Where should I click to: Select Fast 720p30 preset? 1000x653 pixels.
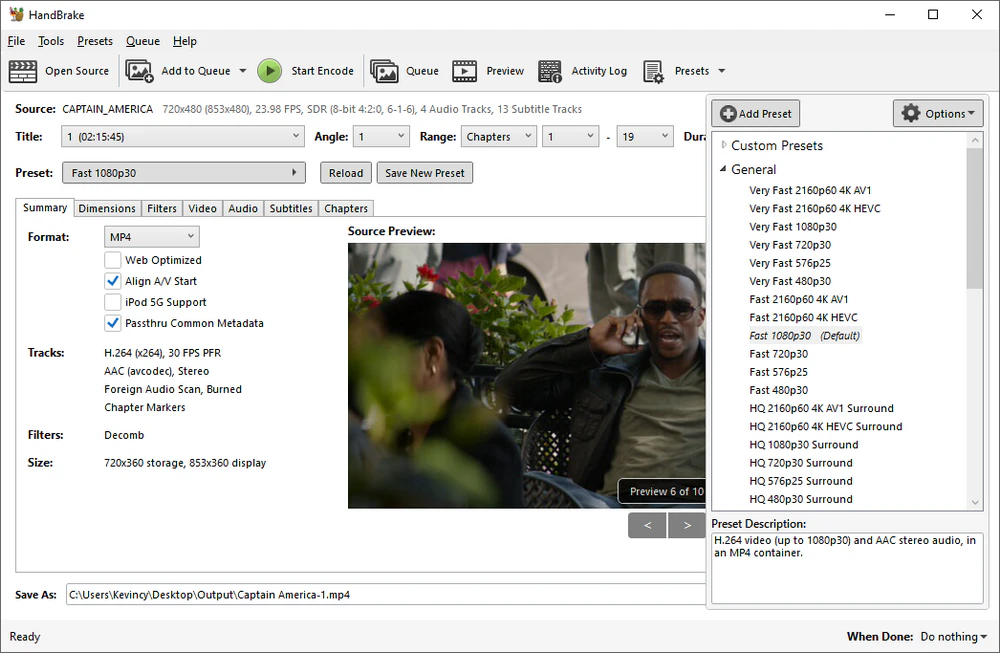pyautogui.click(x=779, y=354)
